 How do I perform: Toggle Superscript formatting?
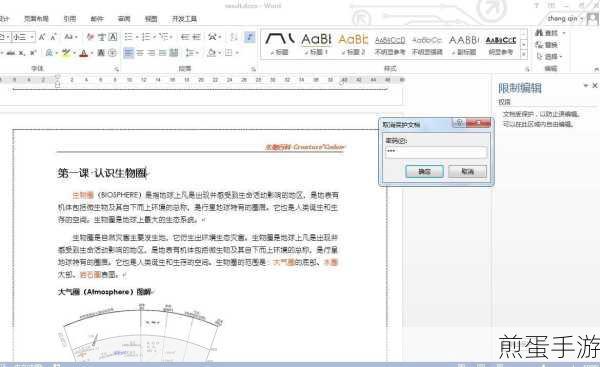pos(33,53)
